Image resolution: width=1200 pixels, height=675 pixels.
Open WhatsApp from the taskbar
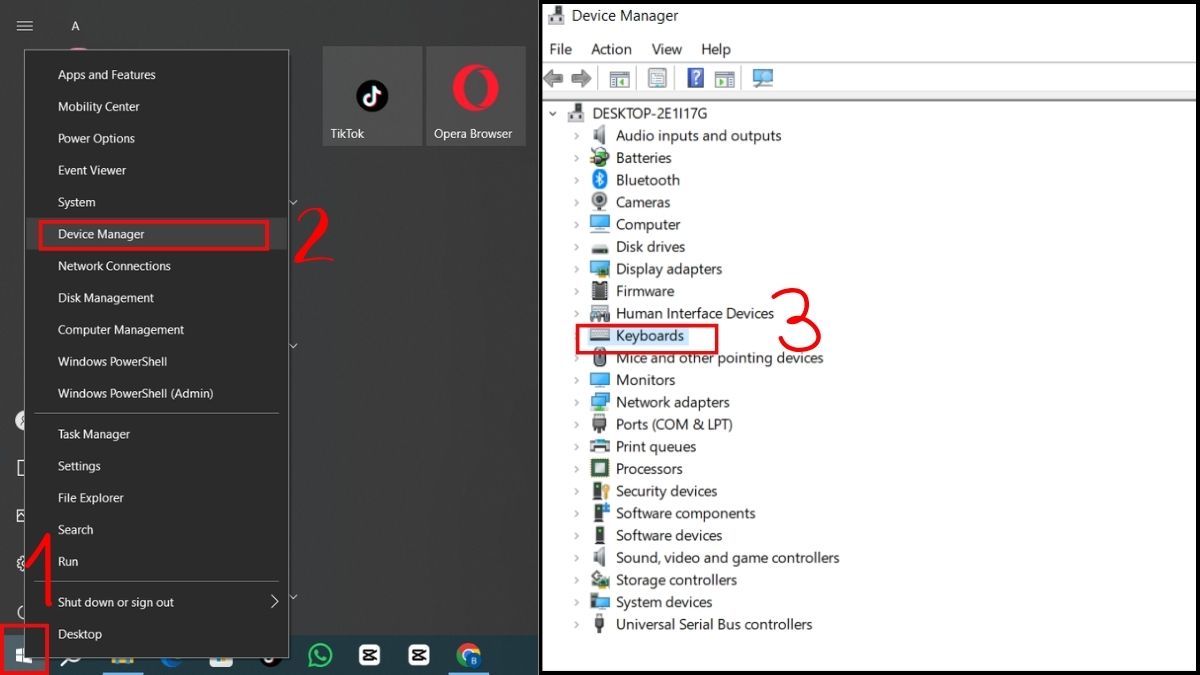point(319,655)
